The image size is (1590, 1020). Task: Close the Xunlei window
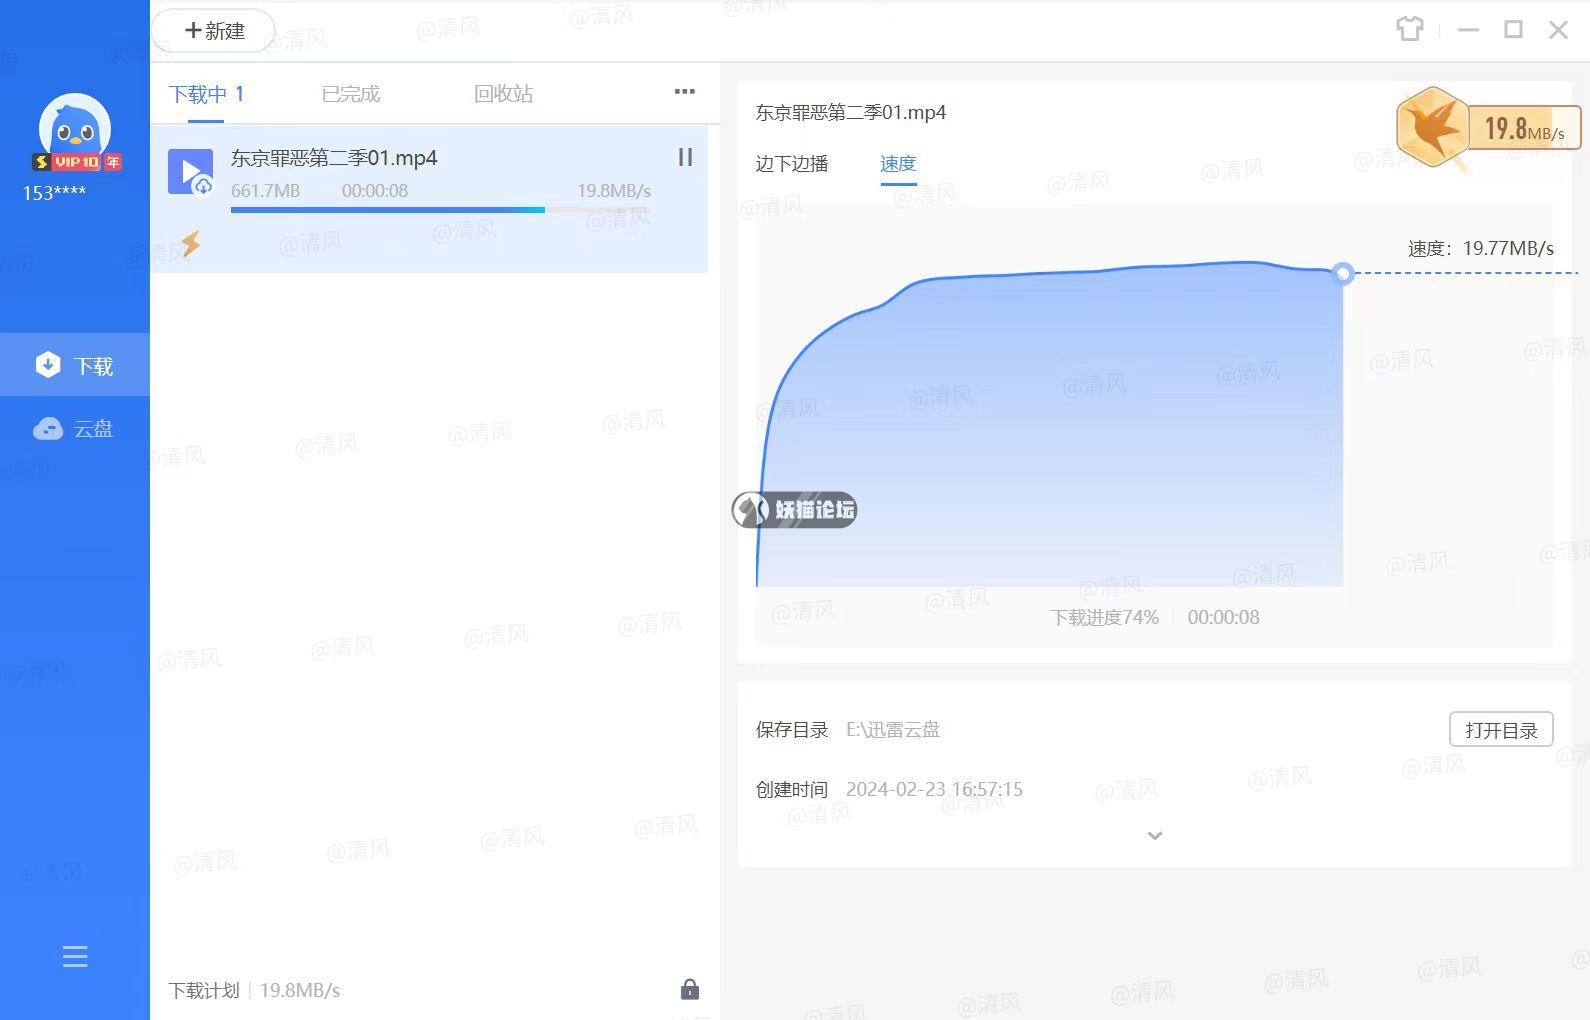pos(1558,30)
